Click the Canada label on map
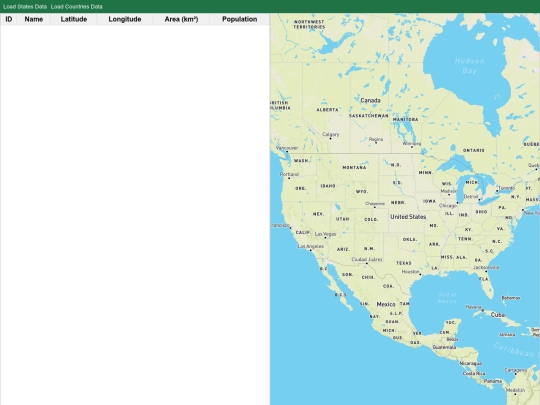 coord(370,100)
